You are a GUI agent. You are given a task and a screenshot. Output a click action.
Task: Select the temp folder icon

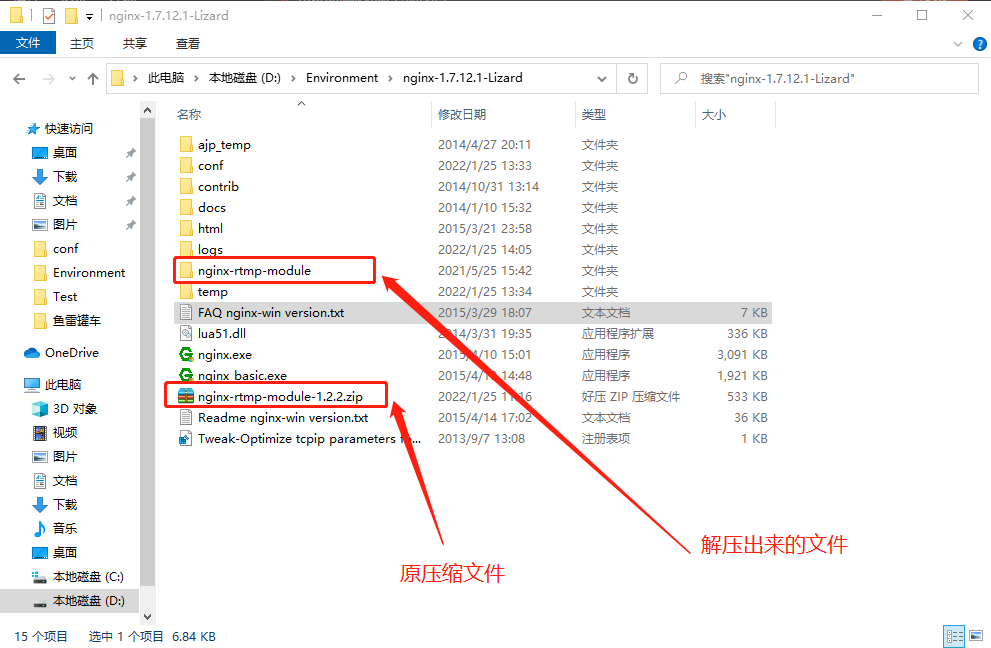186,291
